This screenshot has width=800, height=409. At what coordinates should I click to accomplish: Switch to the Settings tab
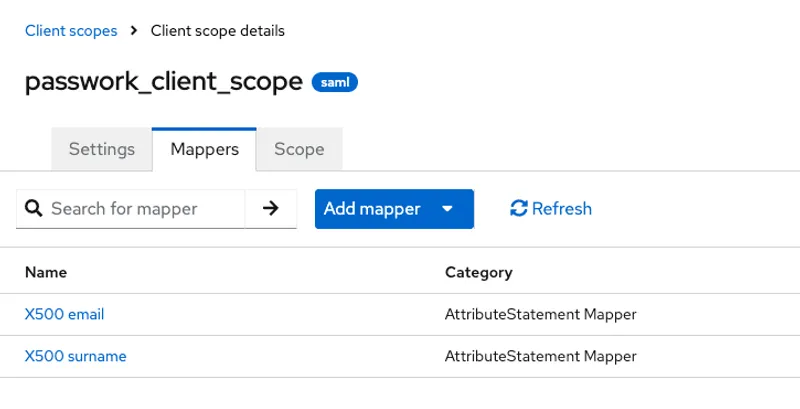point(101,149)
